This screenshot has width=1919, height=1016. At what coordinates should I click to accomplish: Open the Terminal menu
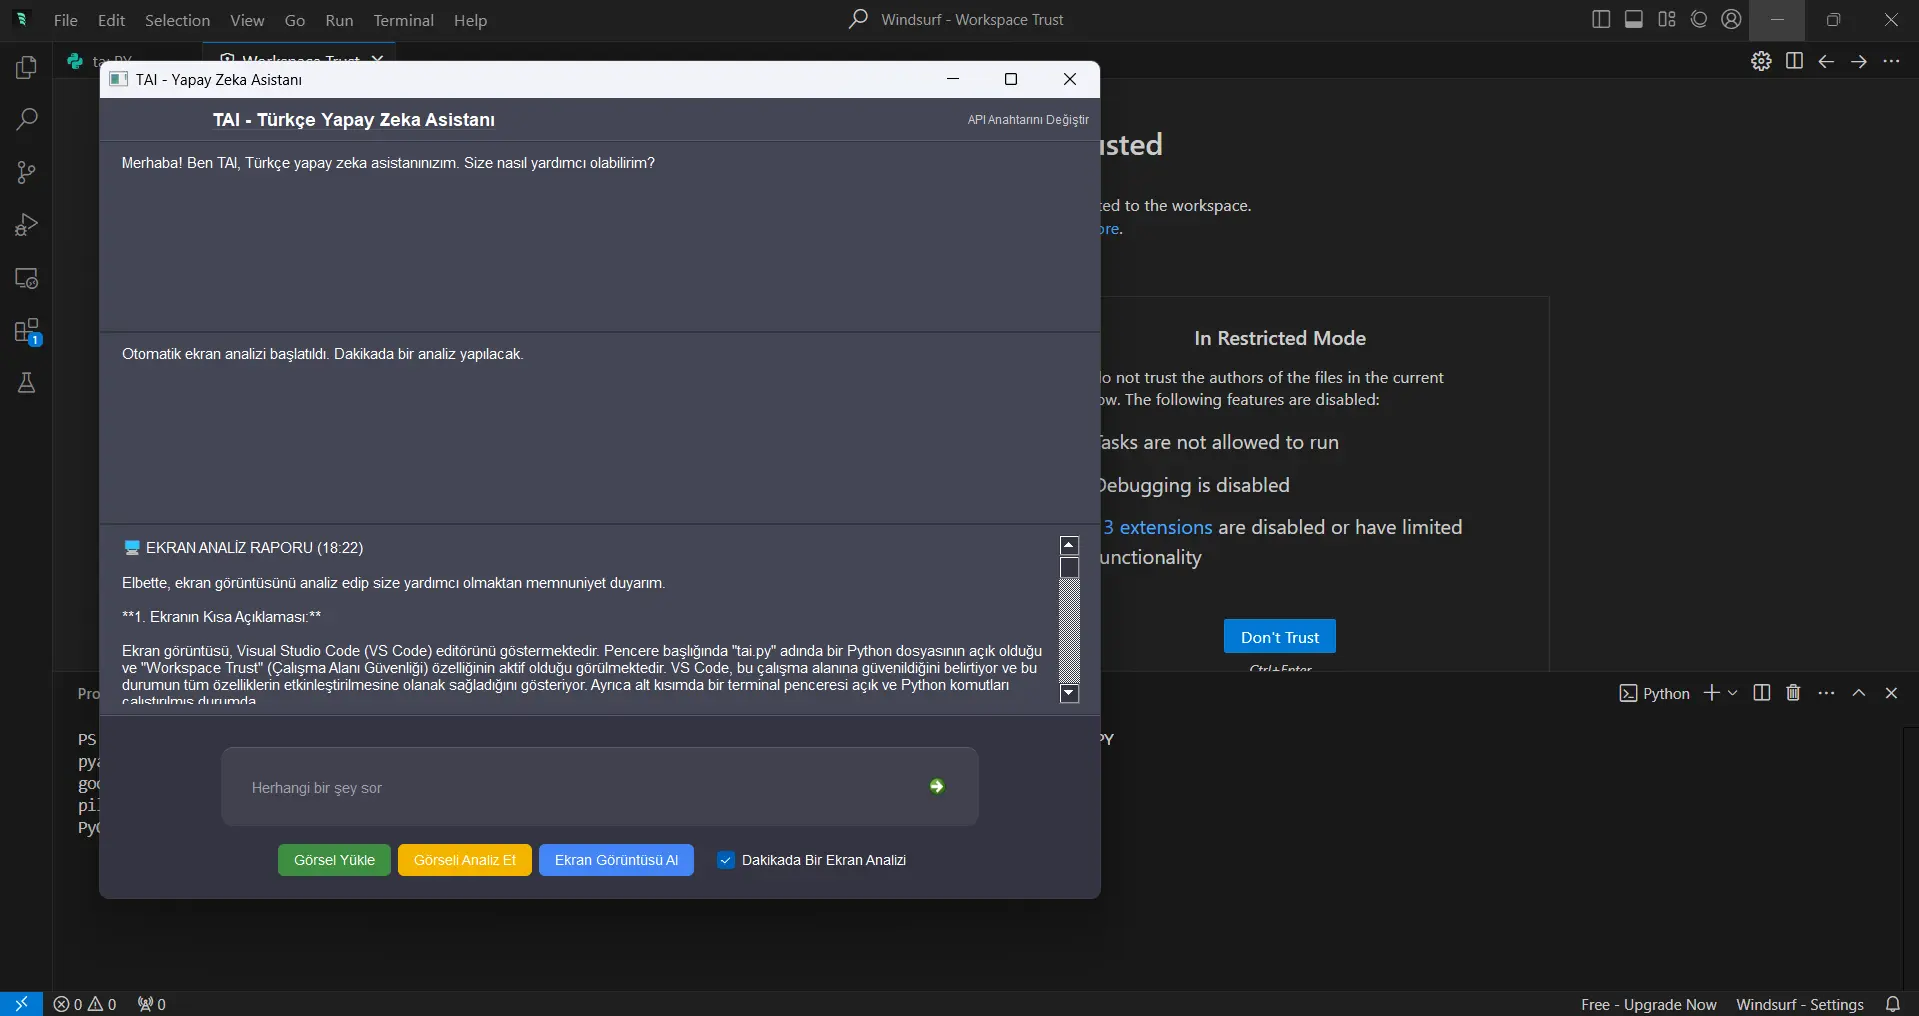click(403, 20)
